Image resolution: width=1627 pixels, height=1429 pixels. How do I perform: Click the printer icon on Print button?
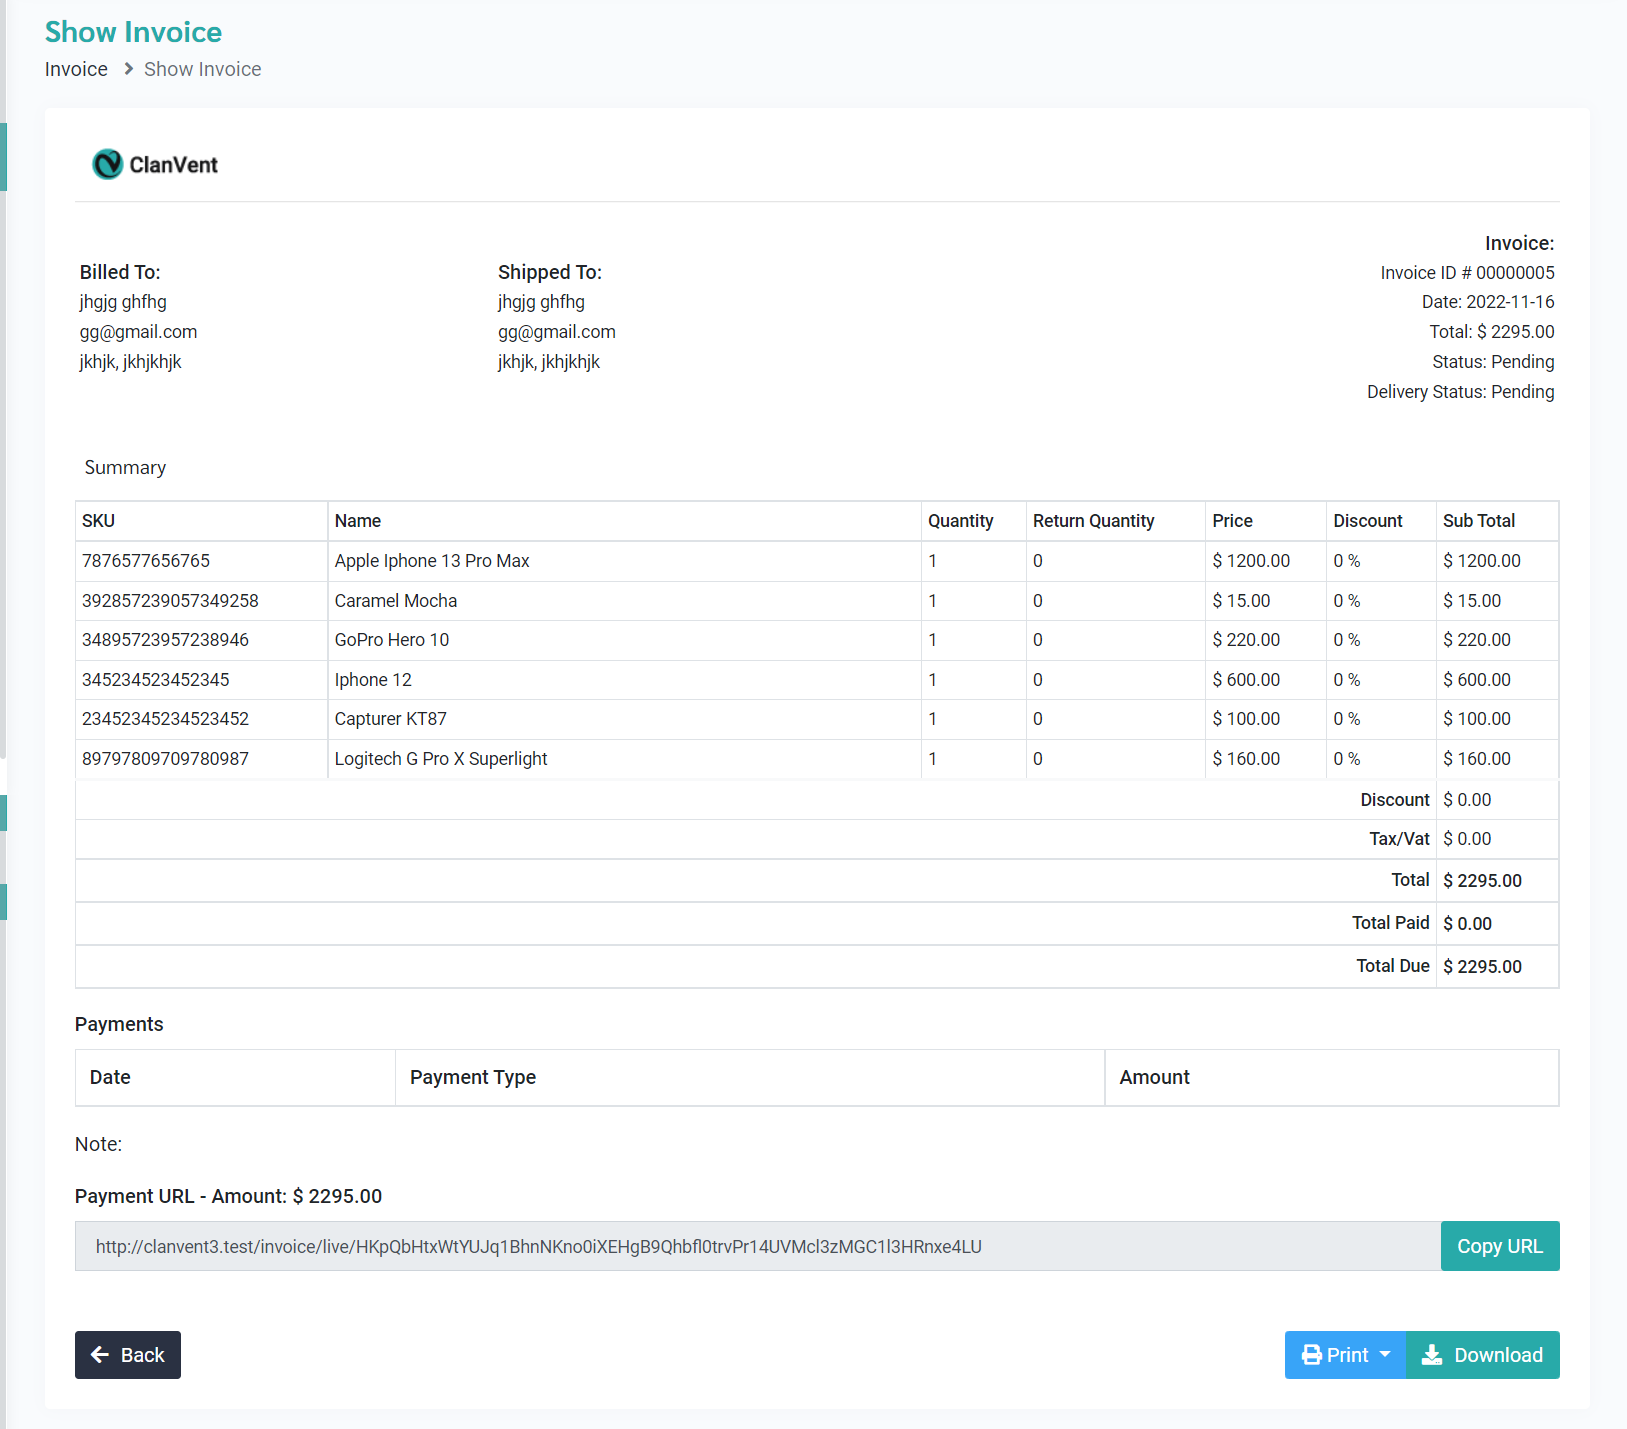(x=1311, y=1355)
